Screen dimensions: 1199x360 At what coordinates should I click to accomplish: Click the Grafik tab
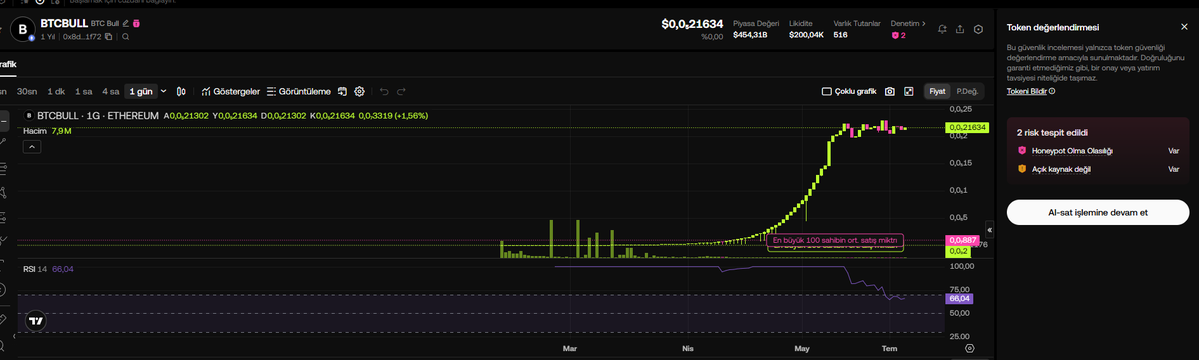coord(8,65)
